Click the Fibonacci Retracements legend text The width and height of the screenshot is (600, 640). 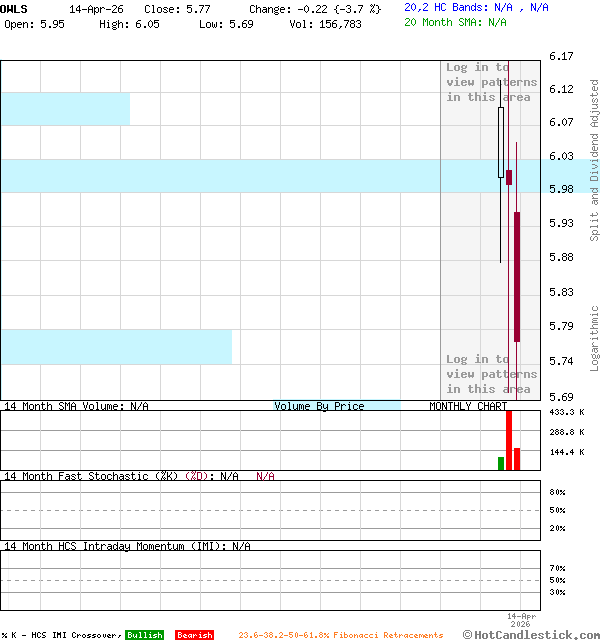340,635
